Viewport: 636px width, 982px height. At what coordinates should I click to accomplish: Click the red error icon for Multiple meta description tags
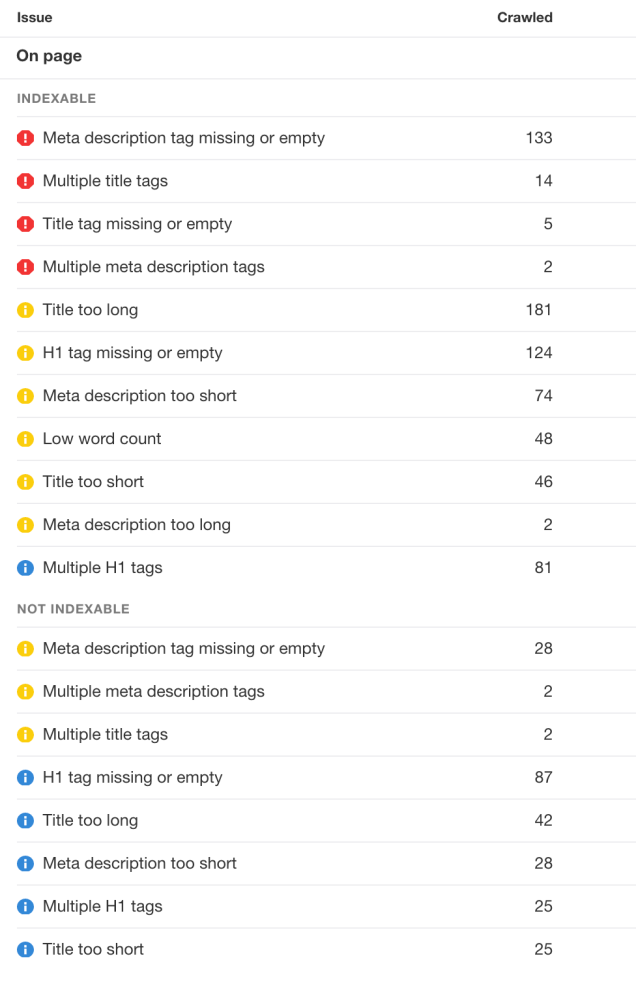pos(25,267)
